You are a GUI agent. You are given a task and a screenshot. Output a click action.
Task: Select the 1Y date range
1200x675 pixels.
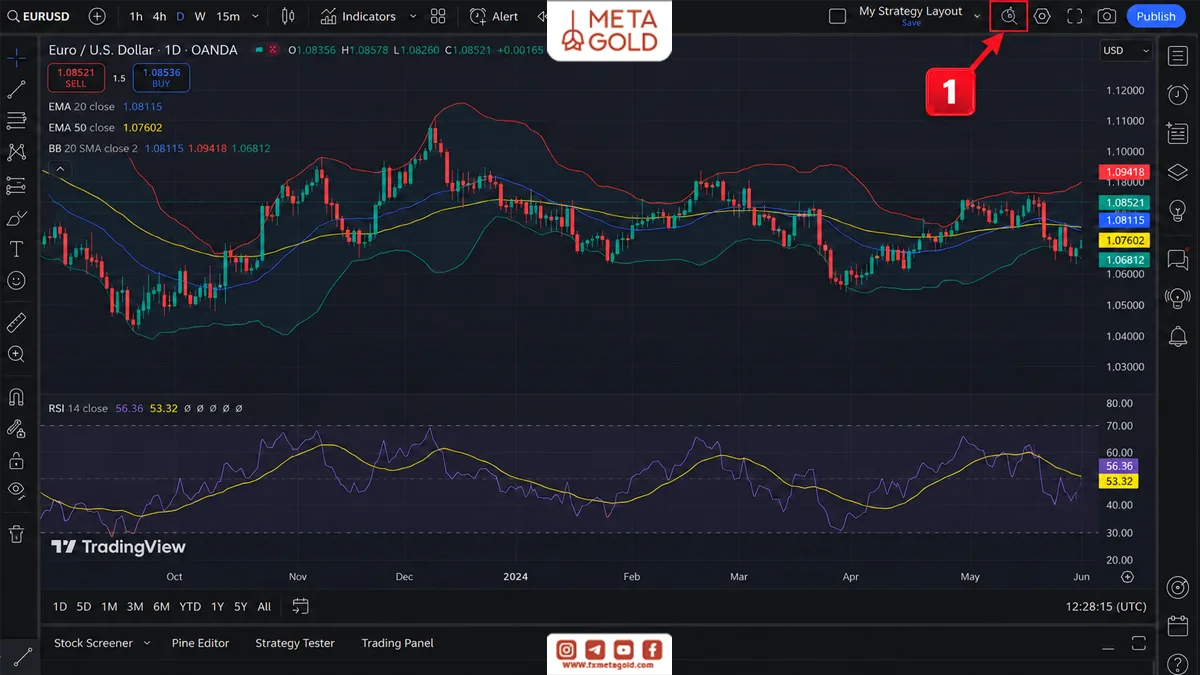(x=217, y=606)
